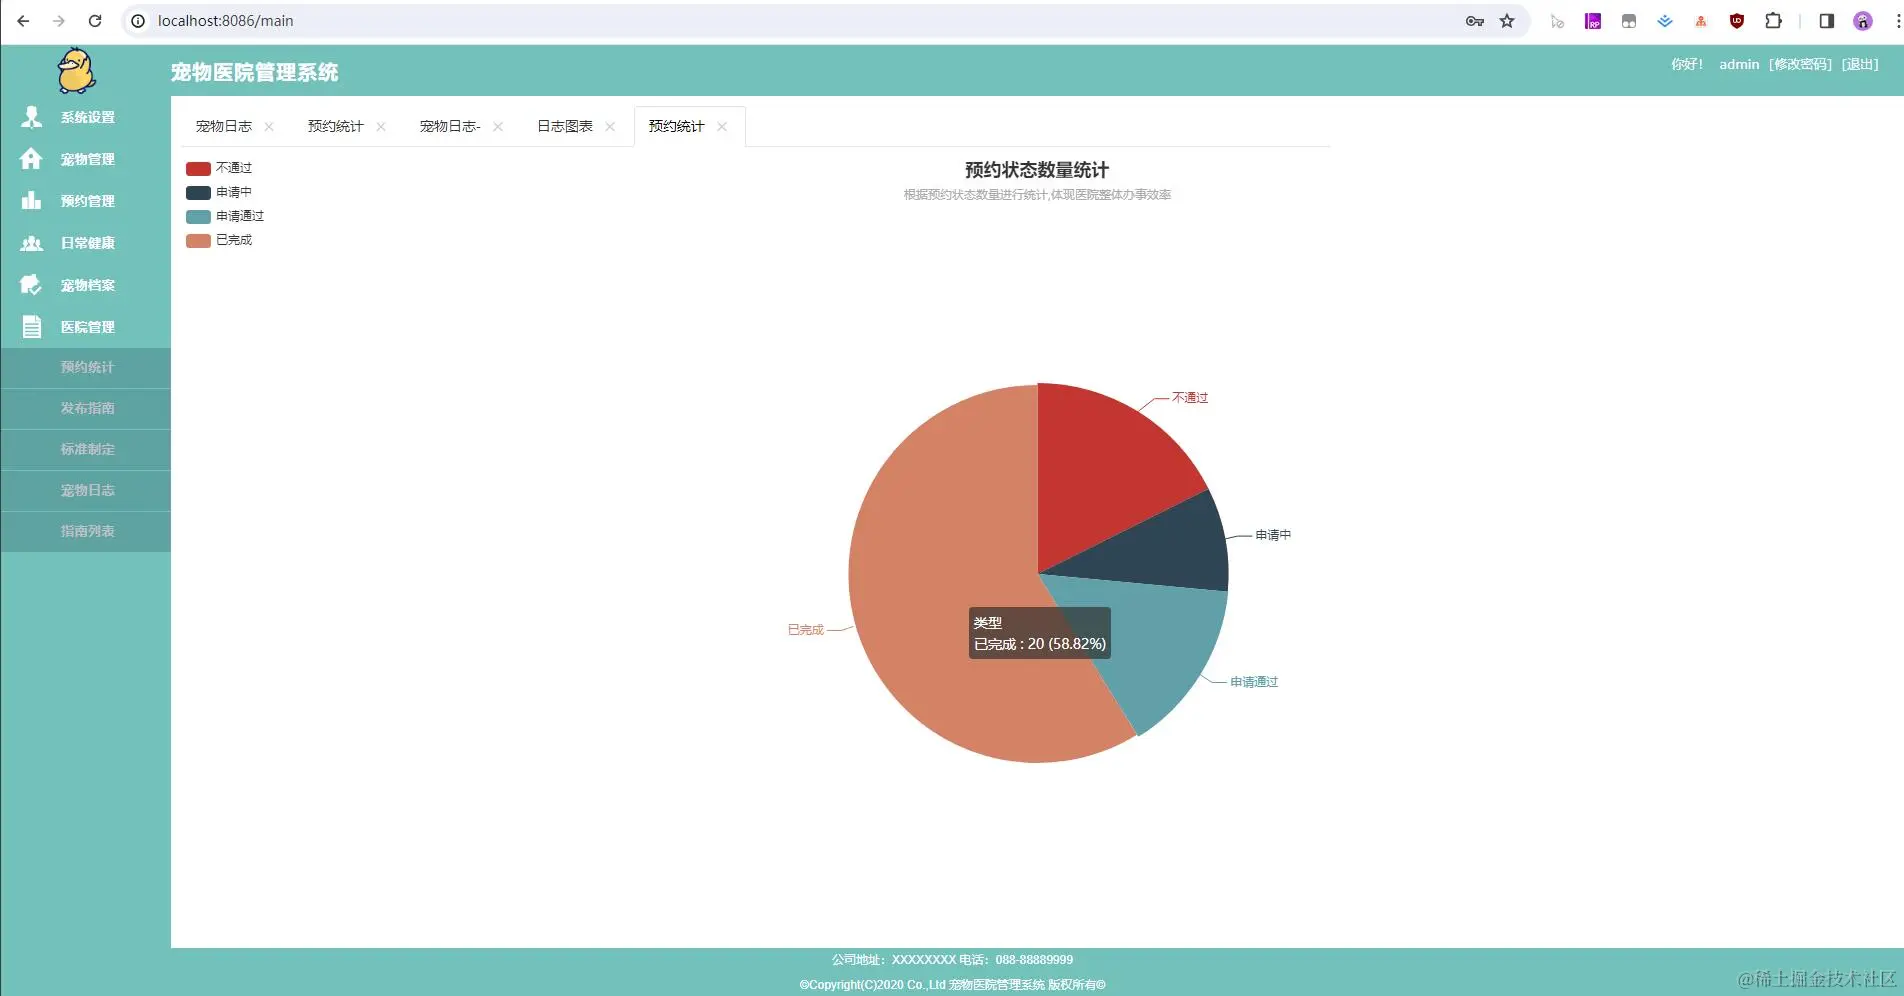Close the 宠物日志- tab
The width and height of the screenshot is (1904, 996).
(x=498, y=127)
